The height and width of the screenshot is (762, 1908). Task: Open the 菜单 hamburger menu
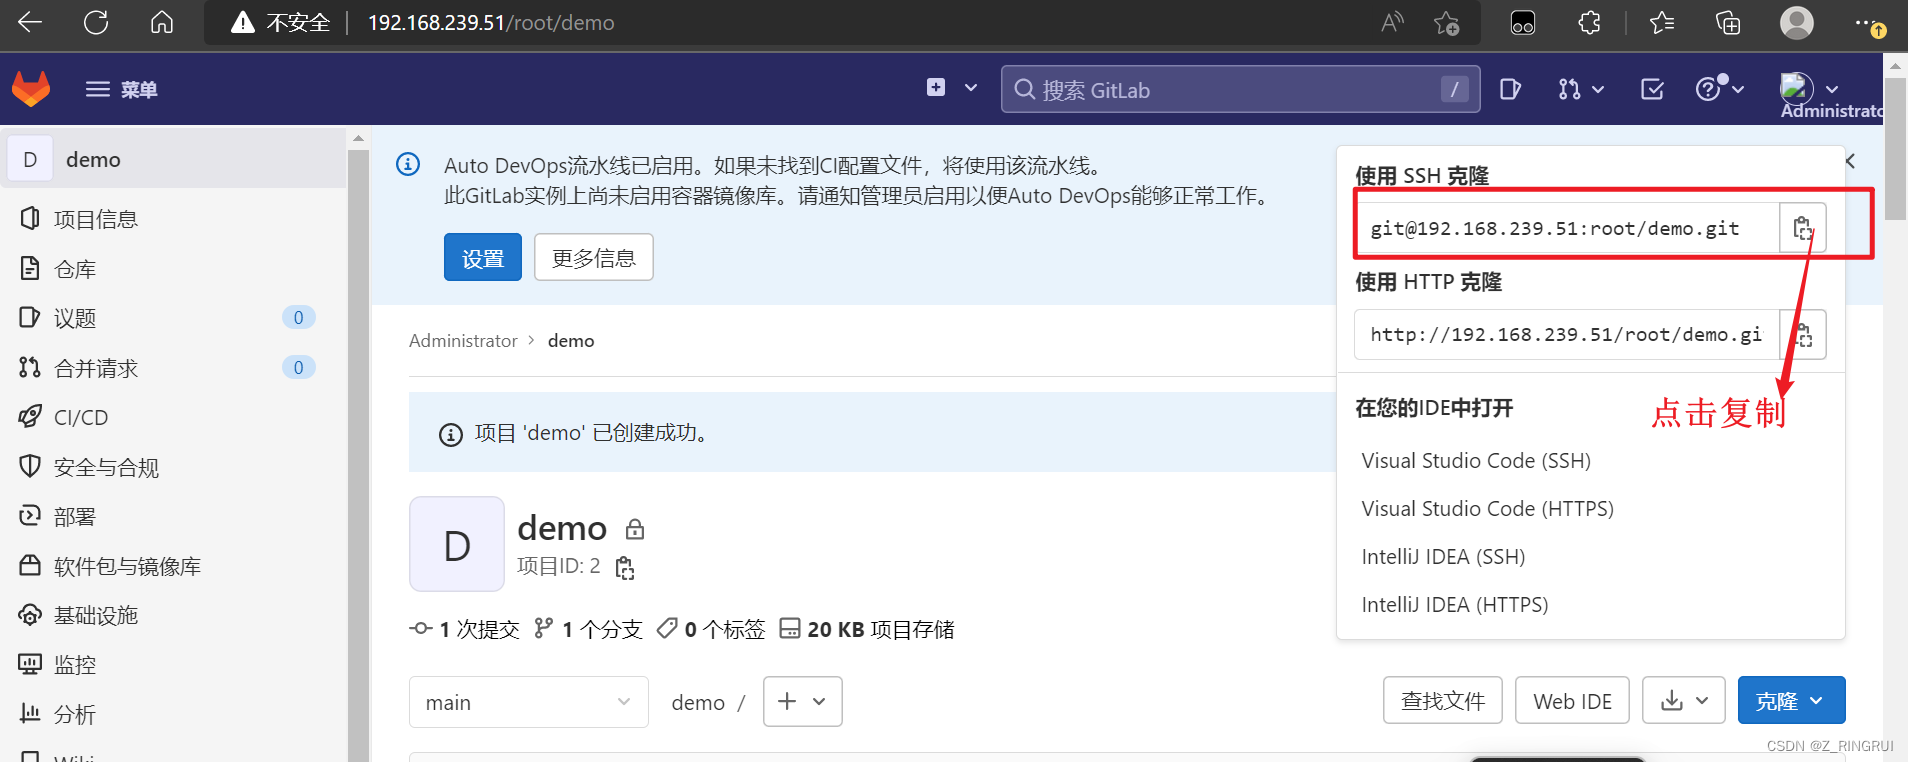pyautogui.click(x=121, y=89)
